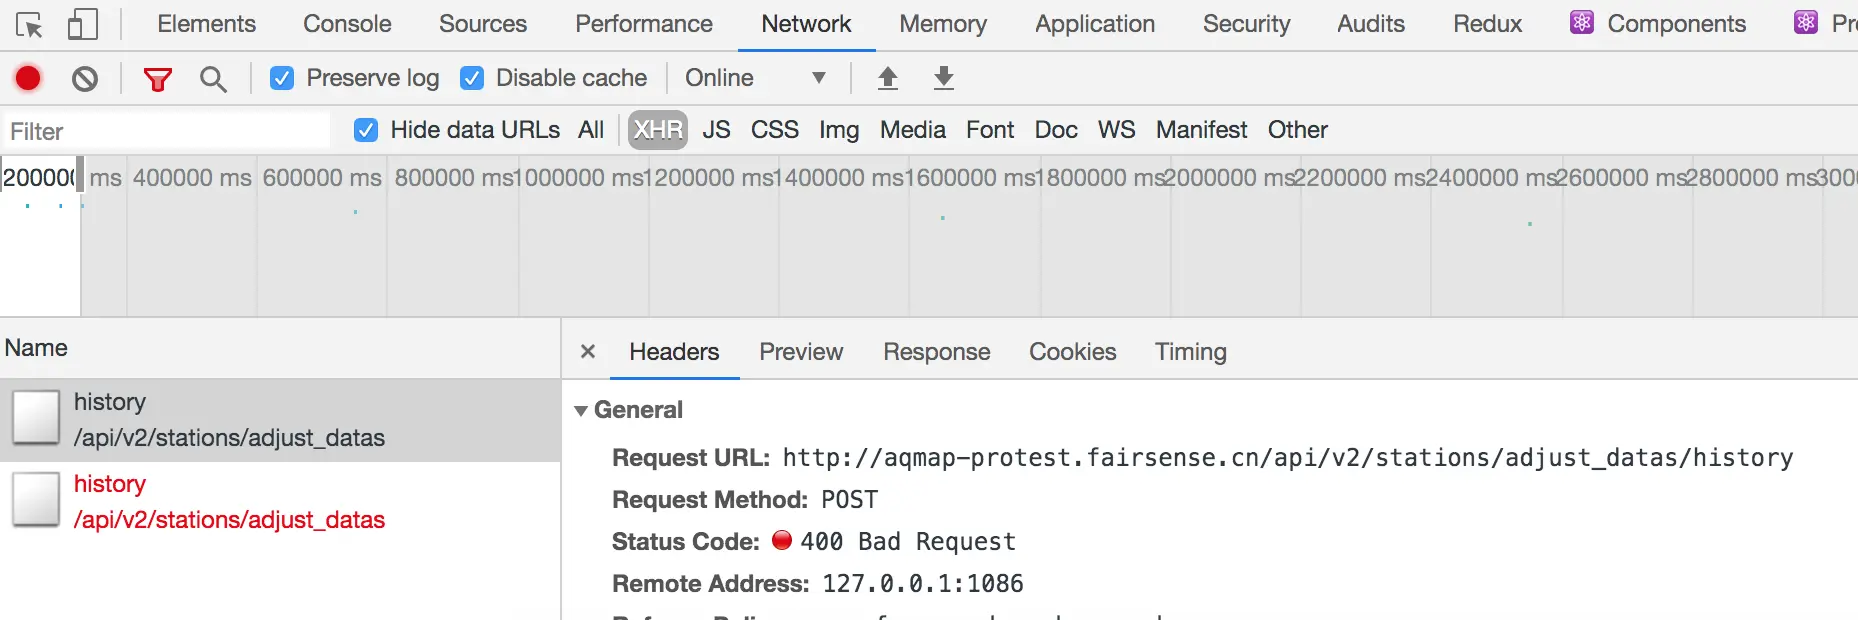The width and height of the screenshot is (1858, 620).
Task: Open the Online throttling dropdown
Action: click(756, 78)
